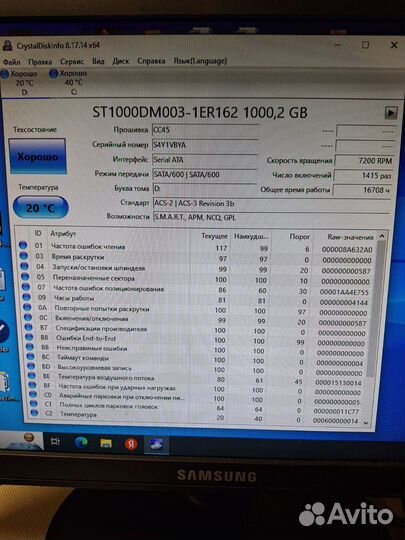The width and height of the screenshot is (405, 540).
Task: Open the Файл menu
Action: [x=11, y=62]
